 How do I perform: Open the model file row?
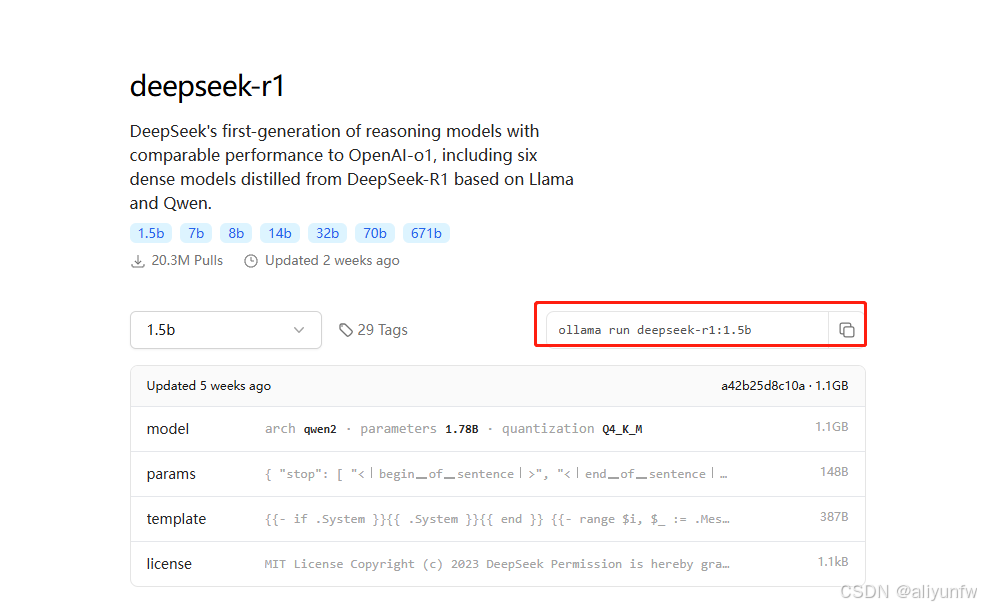(498, 429)
